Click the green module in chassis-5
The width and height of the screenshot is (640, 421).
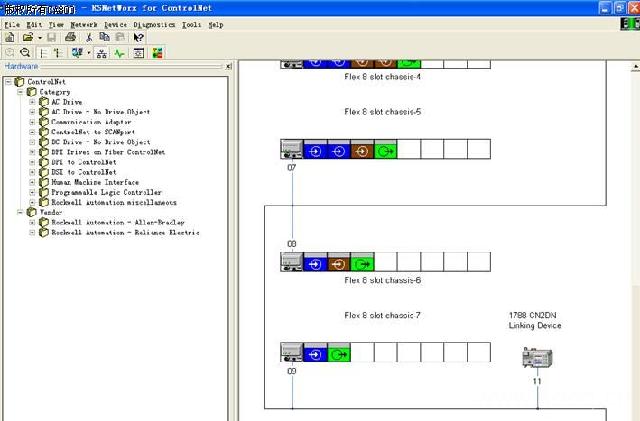coord(385,150)
